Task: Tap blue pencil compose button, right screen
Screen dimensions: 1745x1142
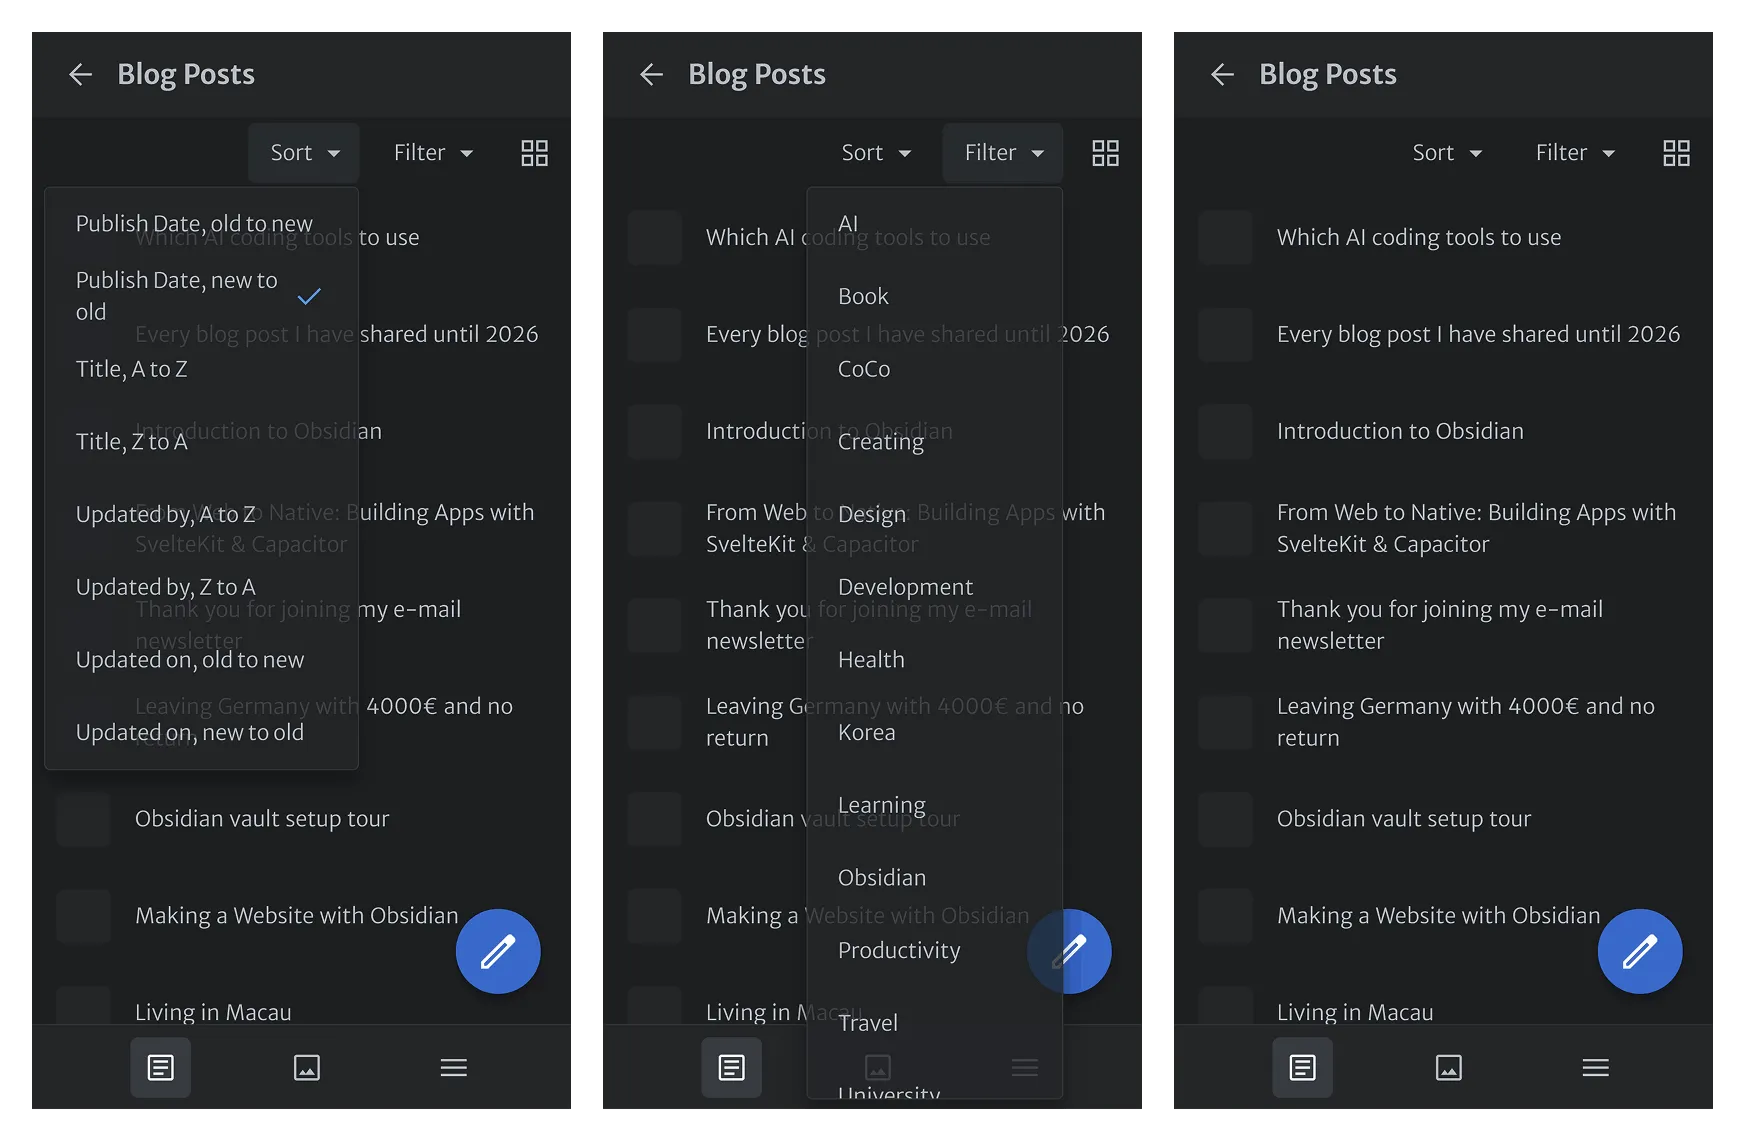Action: (x=1640, y=951)
